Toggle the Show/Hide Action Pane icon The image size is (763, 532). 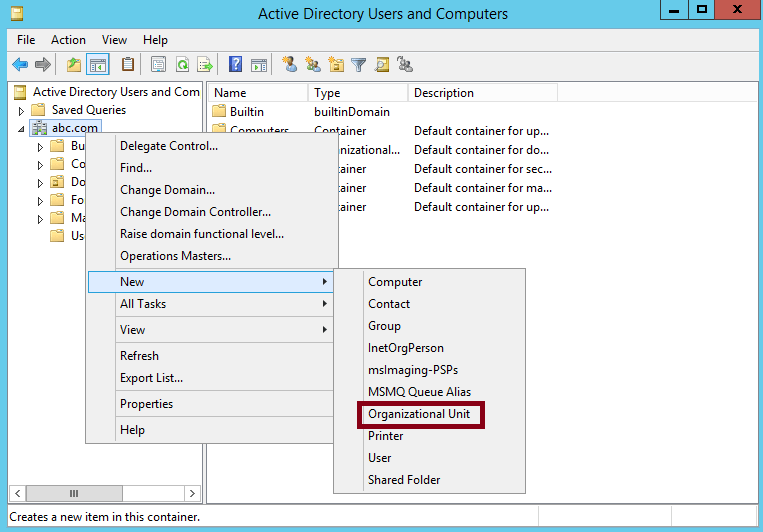259,64
